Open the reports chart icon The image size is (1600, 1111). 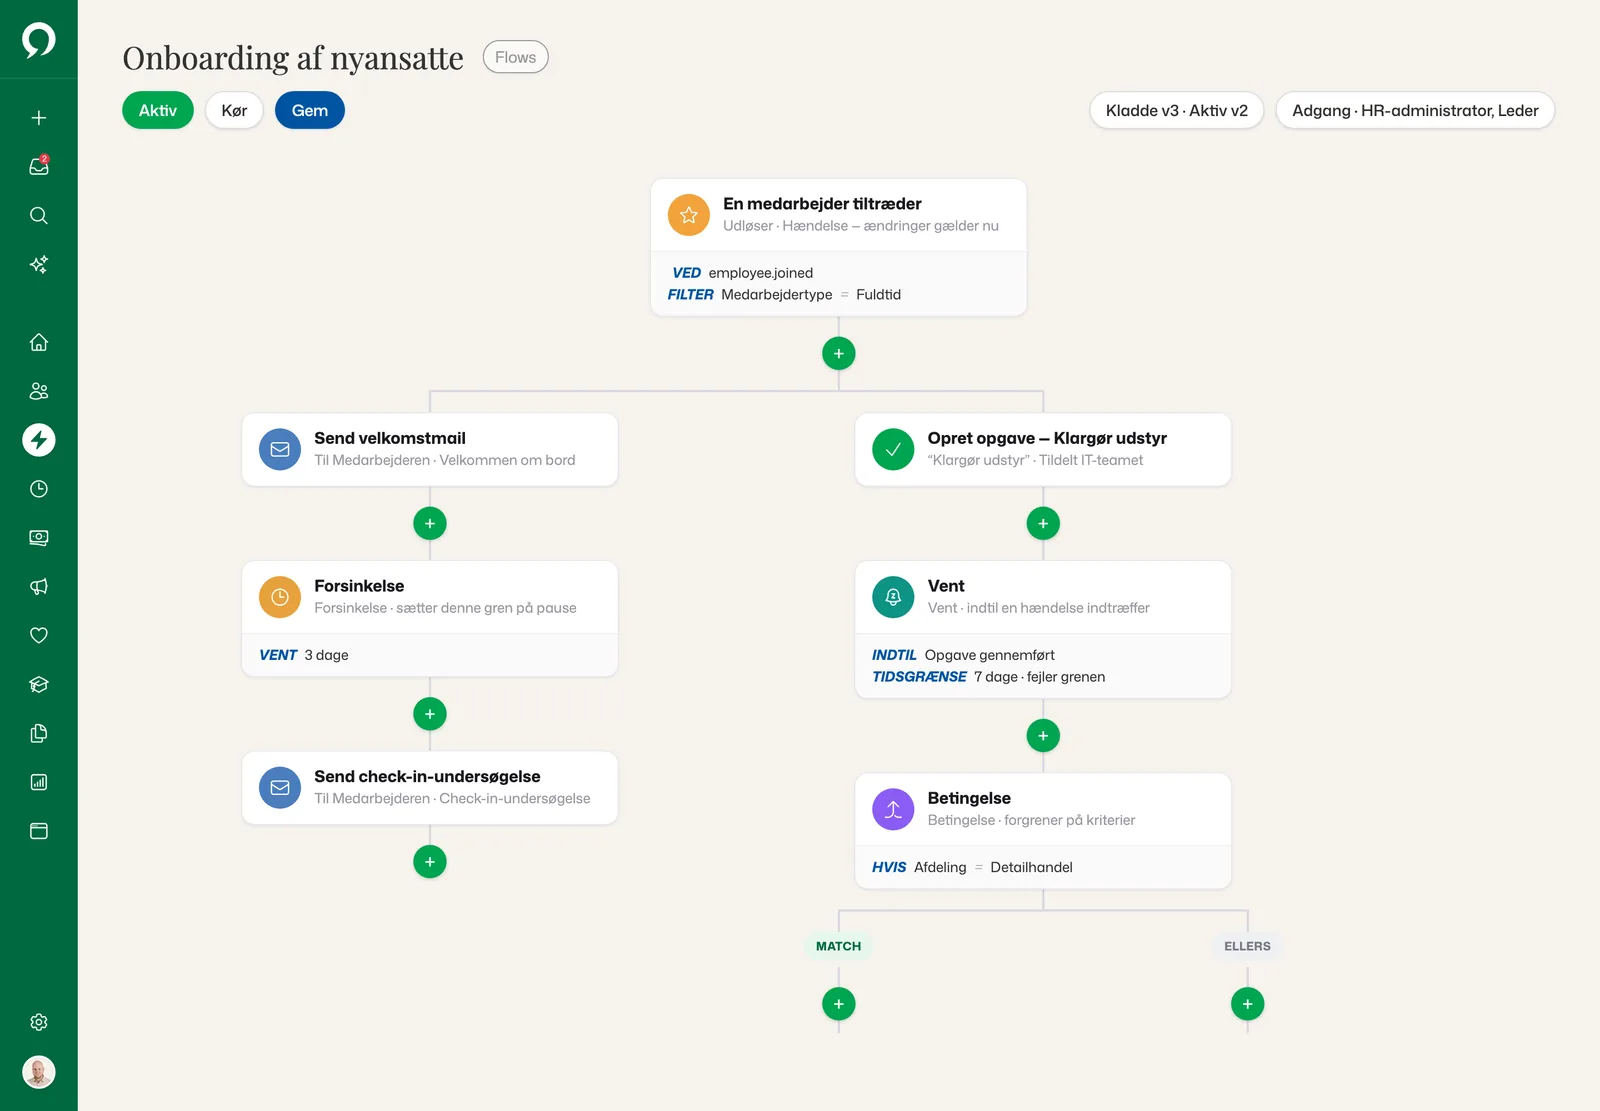pos(39,783)
